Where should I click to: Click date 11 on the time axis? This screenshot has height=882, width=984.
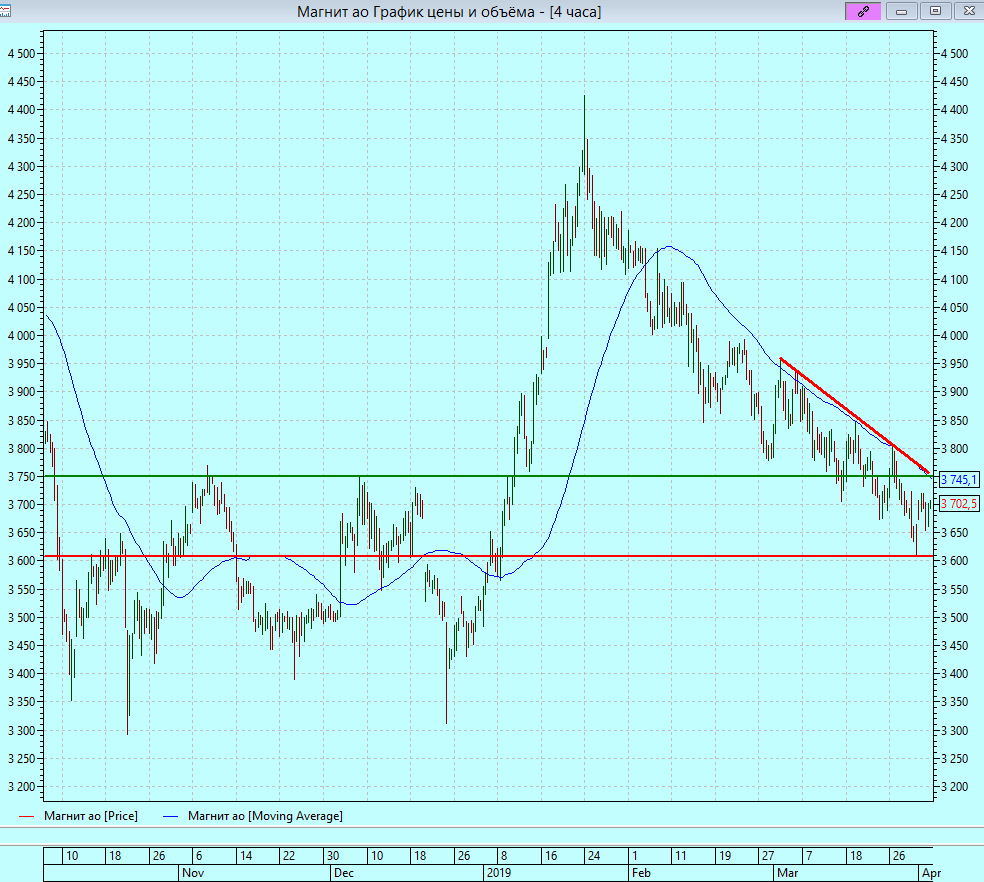pos(681,856)
